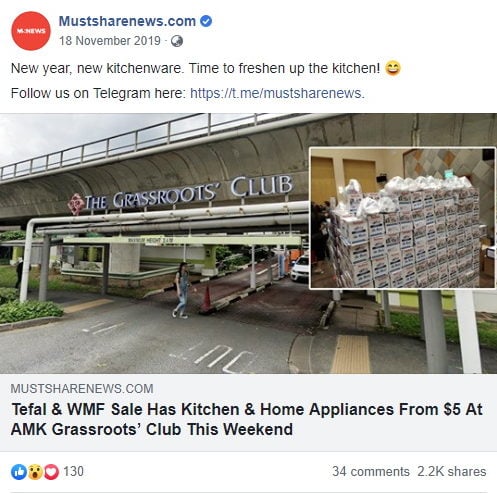Open the Grassroots' Club article preview image

248,243
